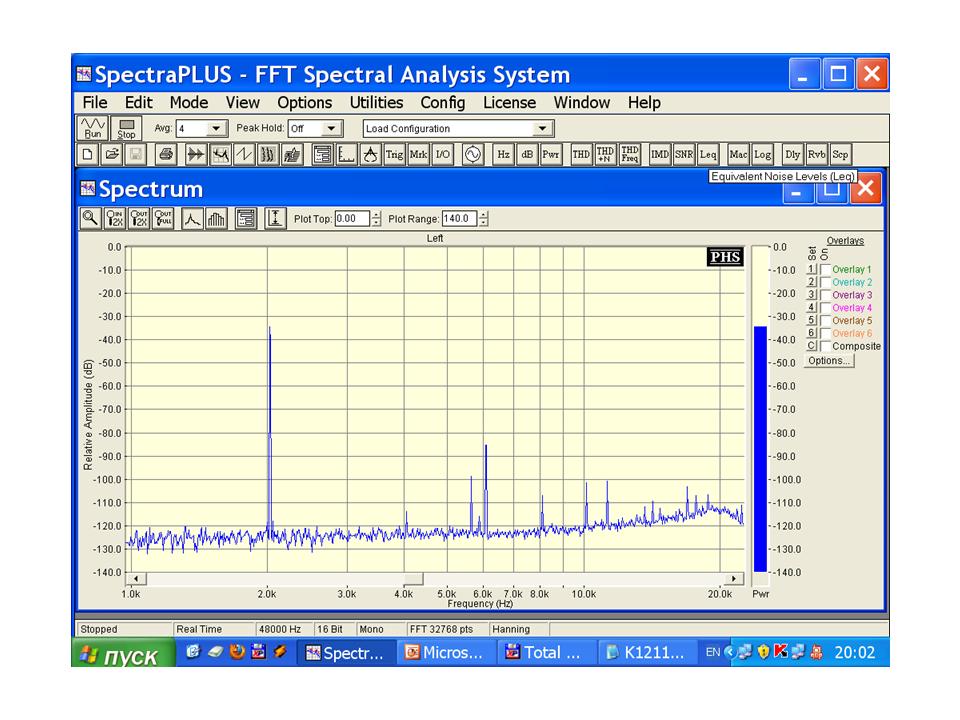Screen dimensions: 960x720
Task: Enable the Overlay 3 checkbox
Action: 825,295
